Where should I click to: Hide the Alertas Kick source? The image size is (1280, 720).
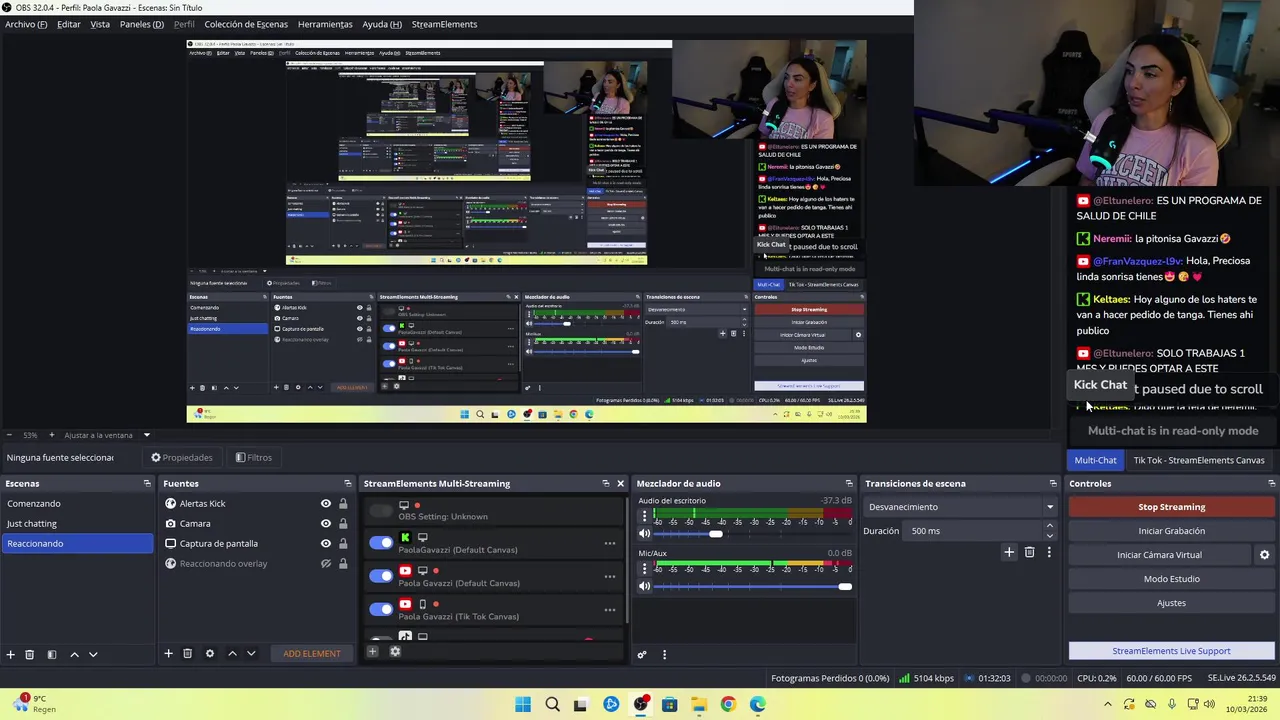(325, 503)
